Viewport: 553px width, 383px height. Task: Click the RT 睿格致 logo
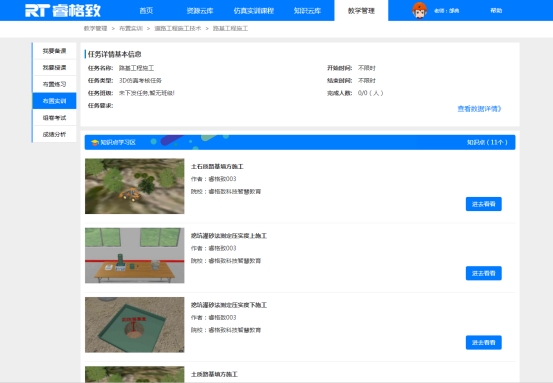(63, 11)
